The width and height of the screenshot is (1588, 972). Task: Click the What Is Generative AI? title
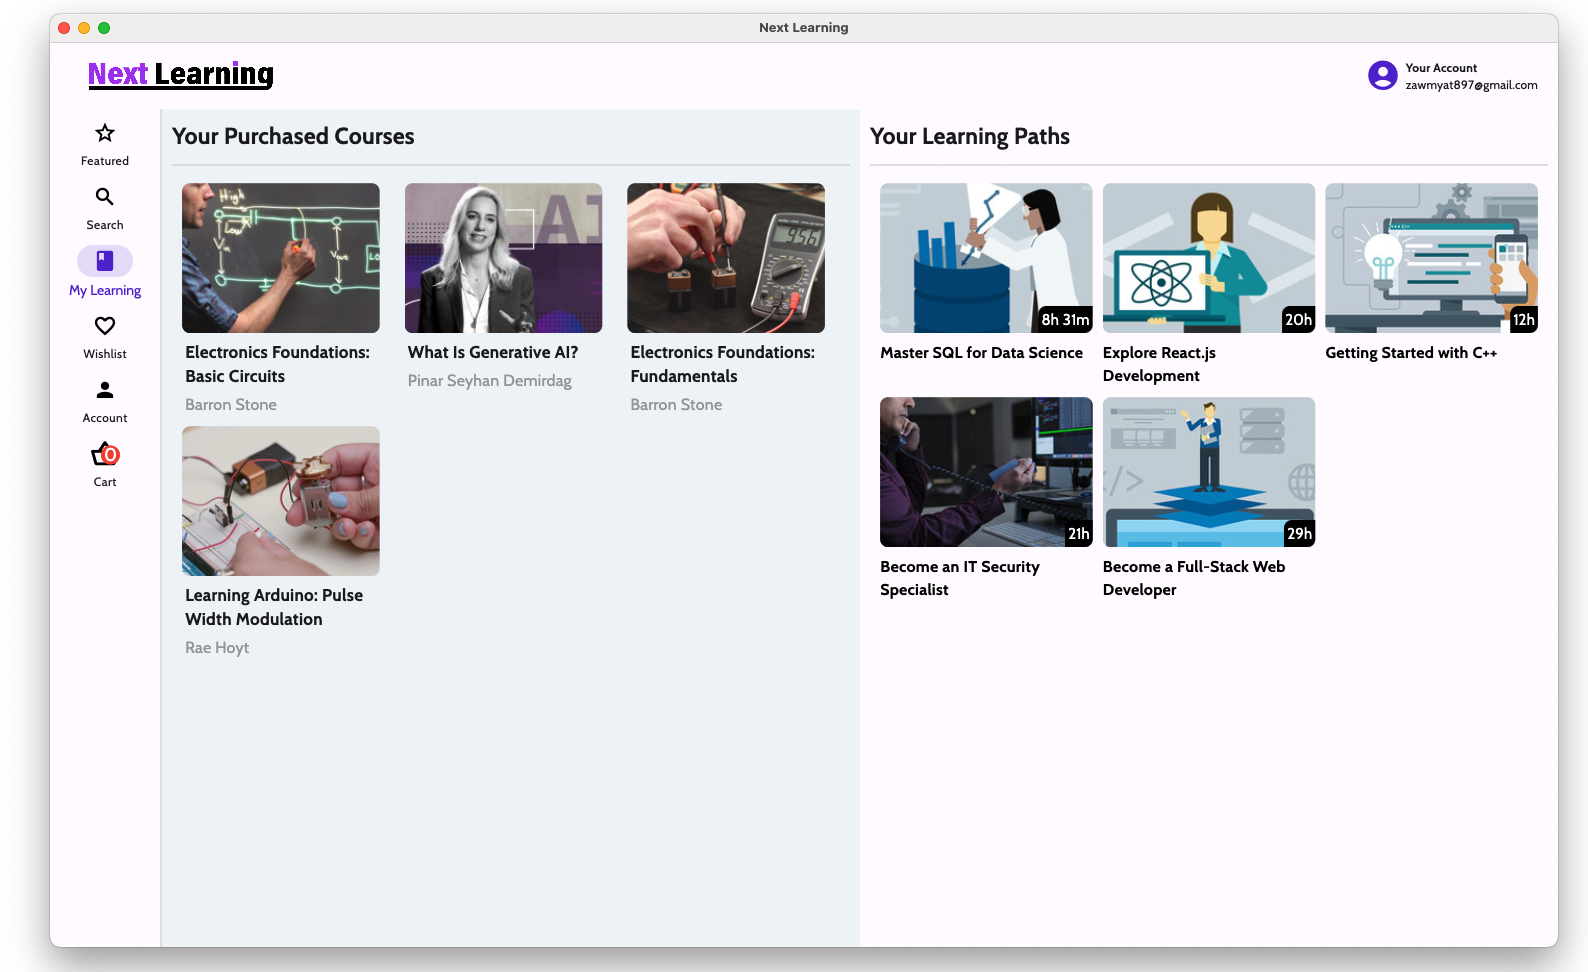pos(493,352)
